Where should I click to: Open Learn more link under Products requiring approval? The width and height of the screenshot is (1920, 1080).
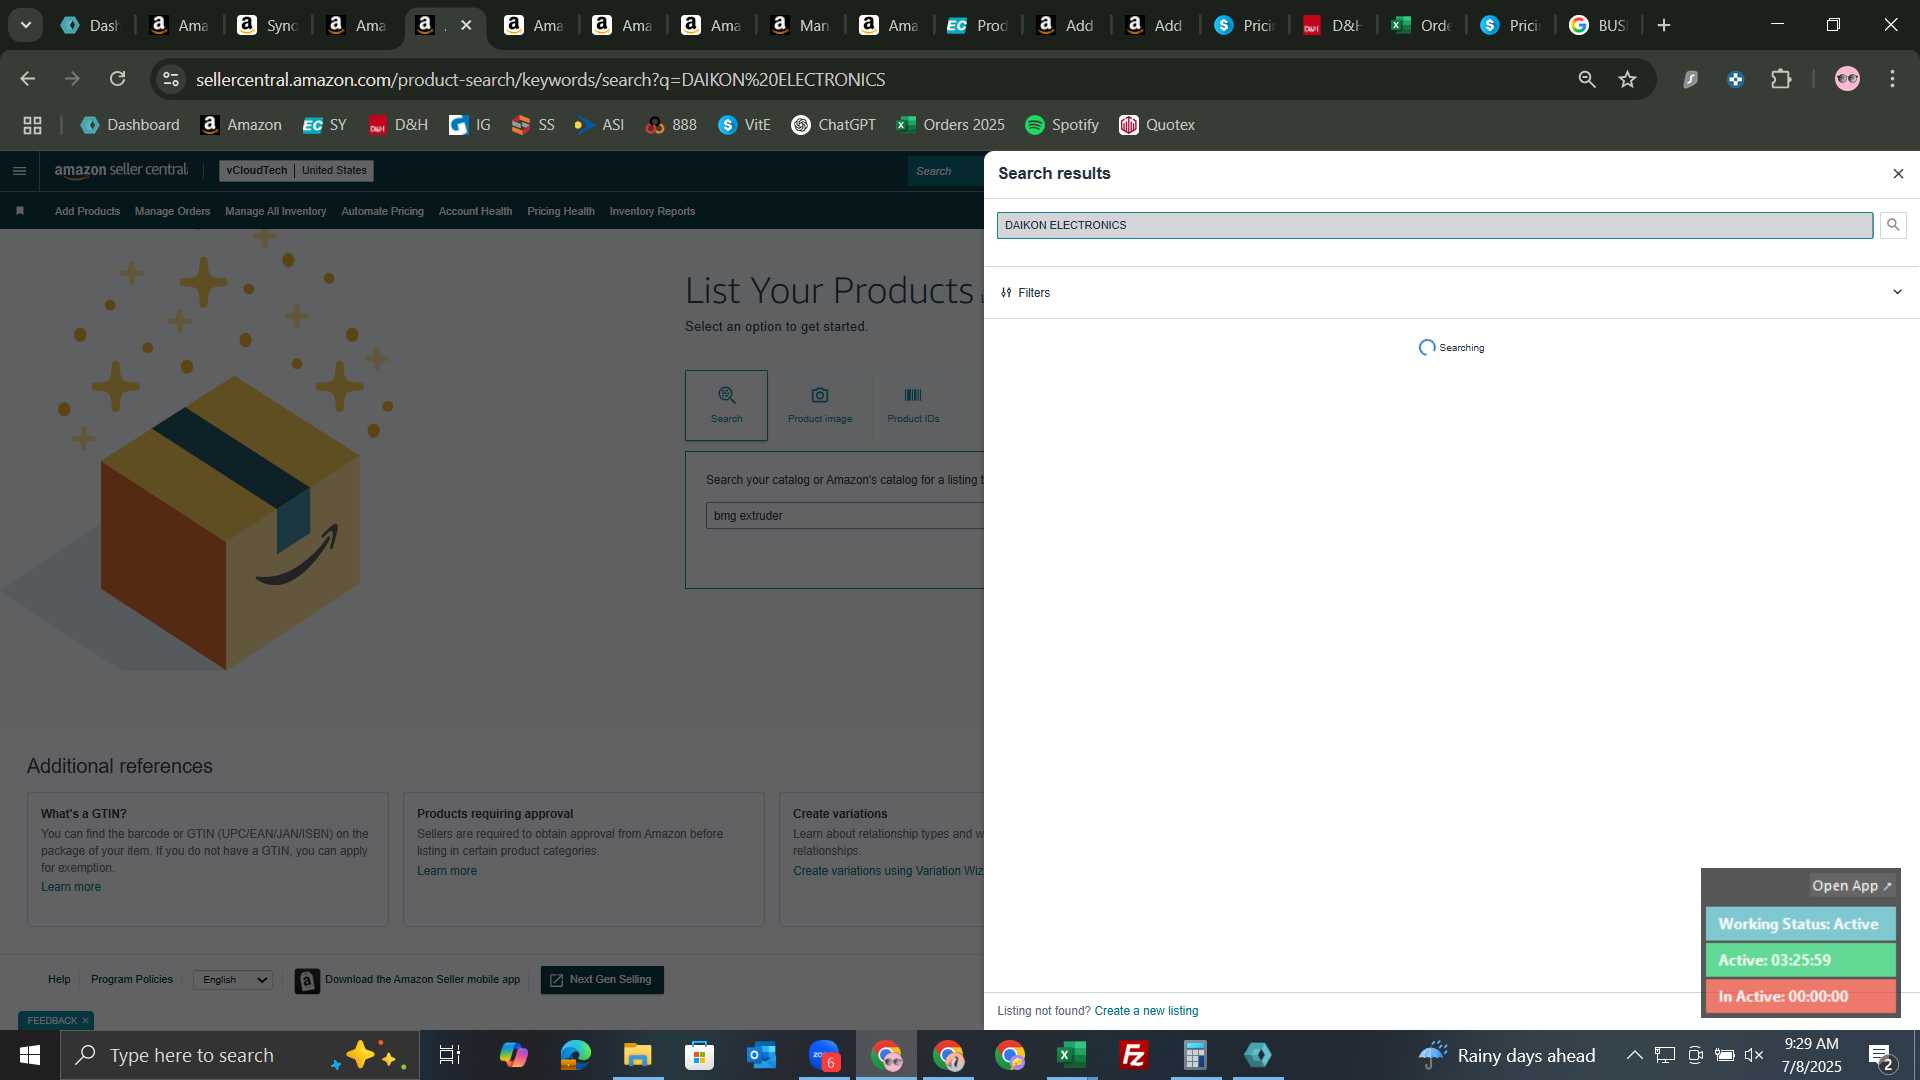click(447, 871)
